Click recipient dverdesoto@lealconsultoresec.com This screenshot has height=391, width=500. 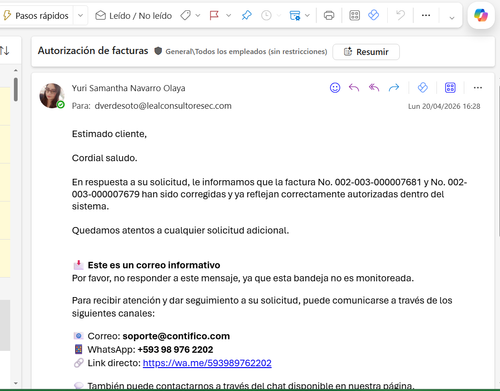pos(163,106)
